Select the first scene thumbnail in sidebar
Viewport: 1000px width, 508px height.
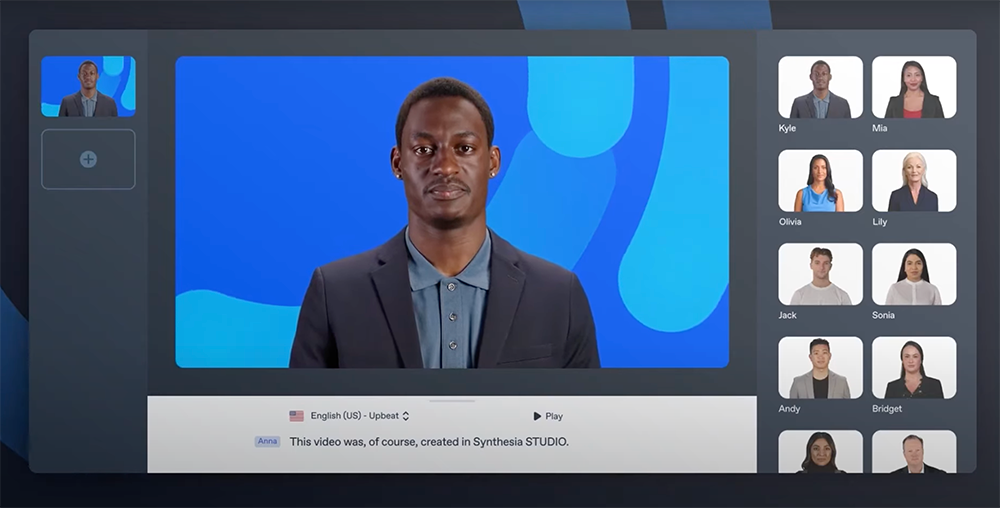(88, 87)
